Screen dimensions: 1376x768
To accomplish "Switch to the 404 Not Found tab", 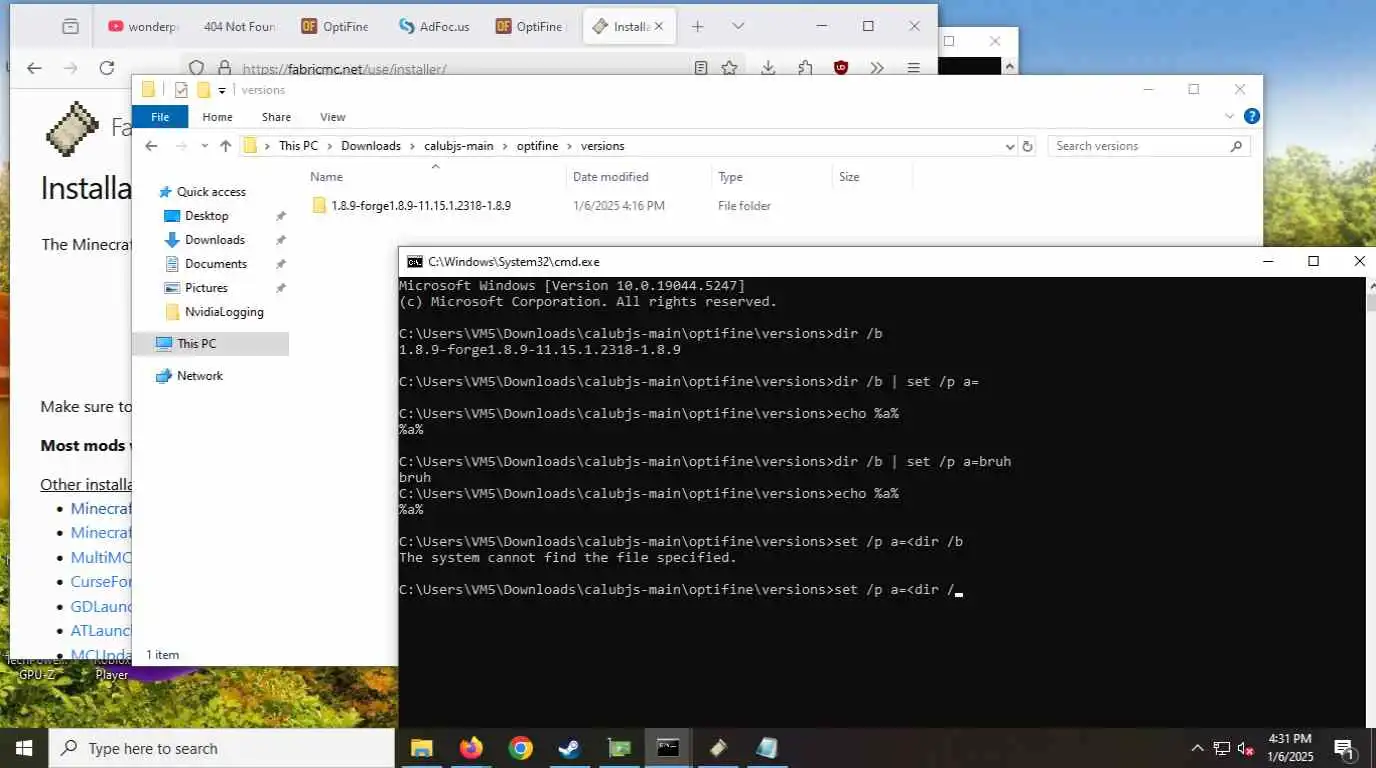I will point(238,27).
